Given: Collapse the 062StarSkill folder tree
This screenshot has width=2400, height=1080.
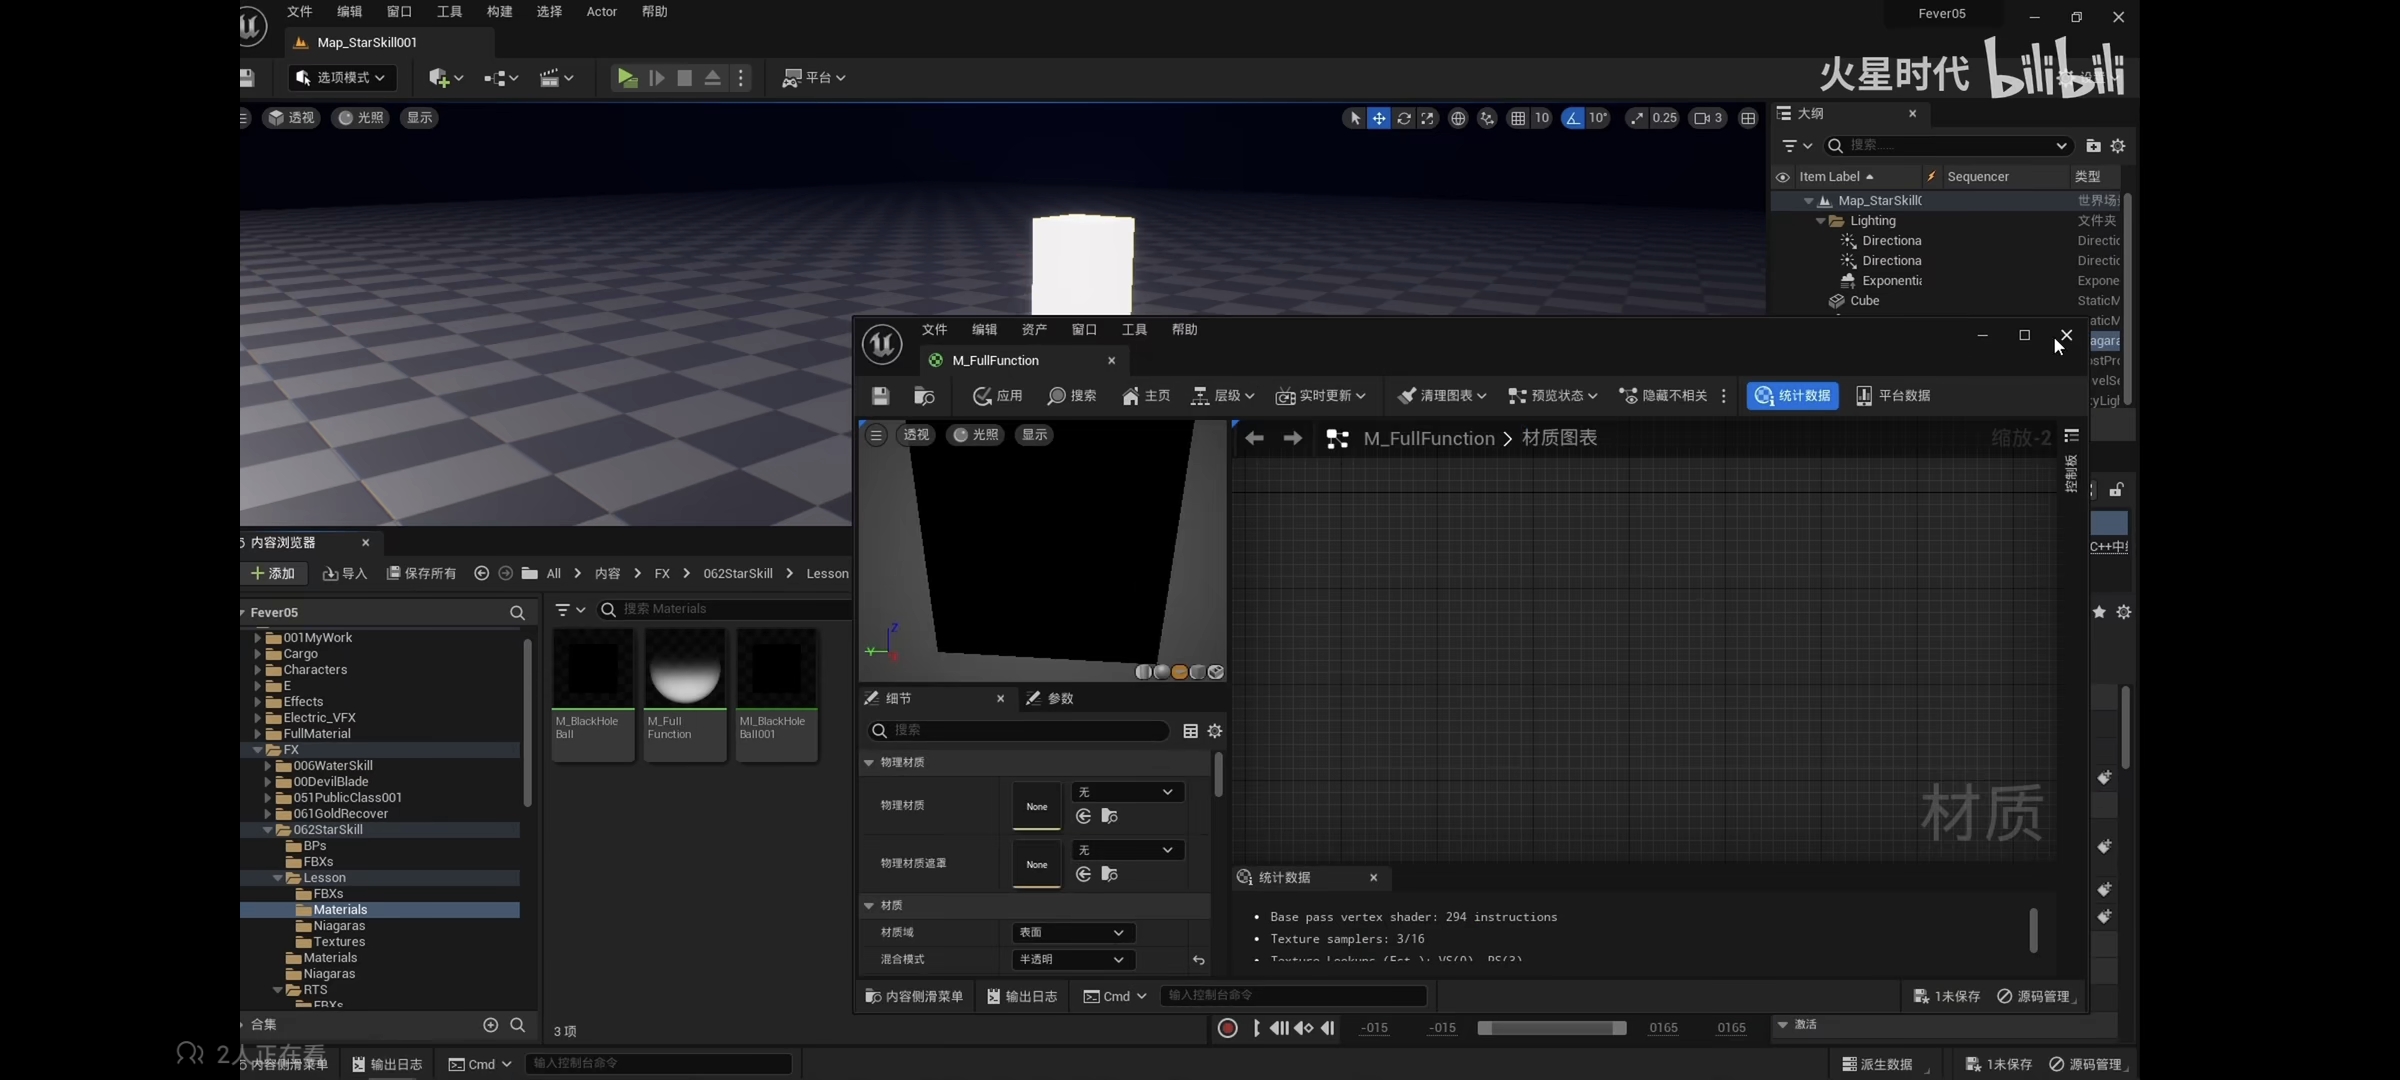Looking at the screenshot, I should 267,830.
